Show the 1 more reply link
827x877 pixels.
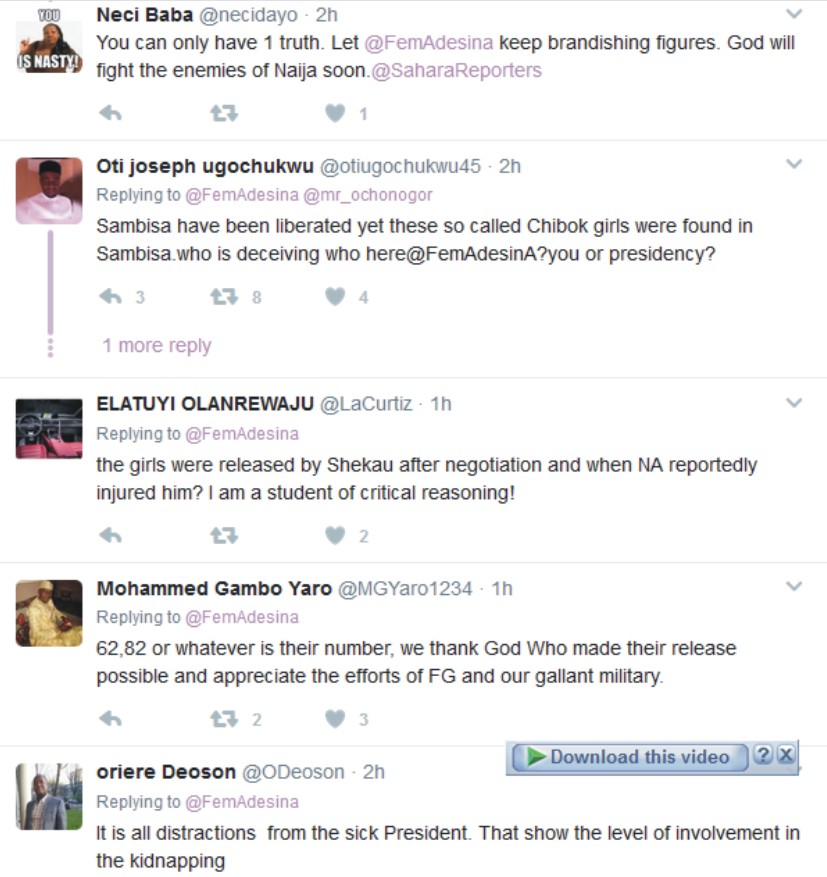coord(157,346)
